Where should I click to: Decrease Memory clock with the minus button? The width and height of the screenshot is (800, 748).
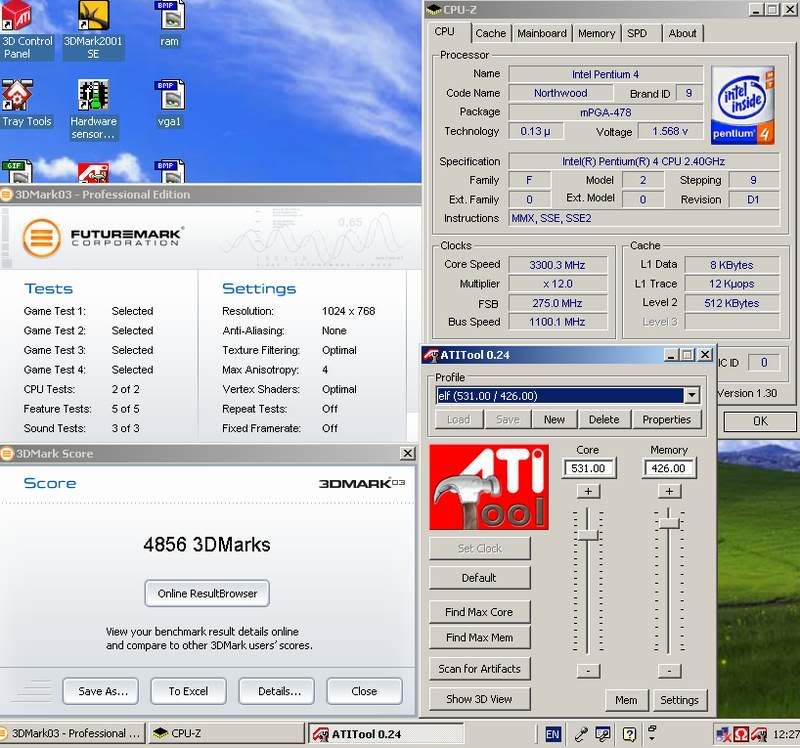click(x=670, y=670)
